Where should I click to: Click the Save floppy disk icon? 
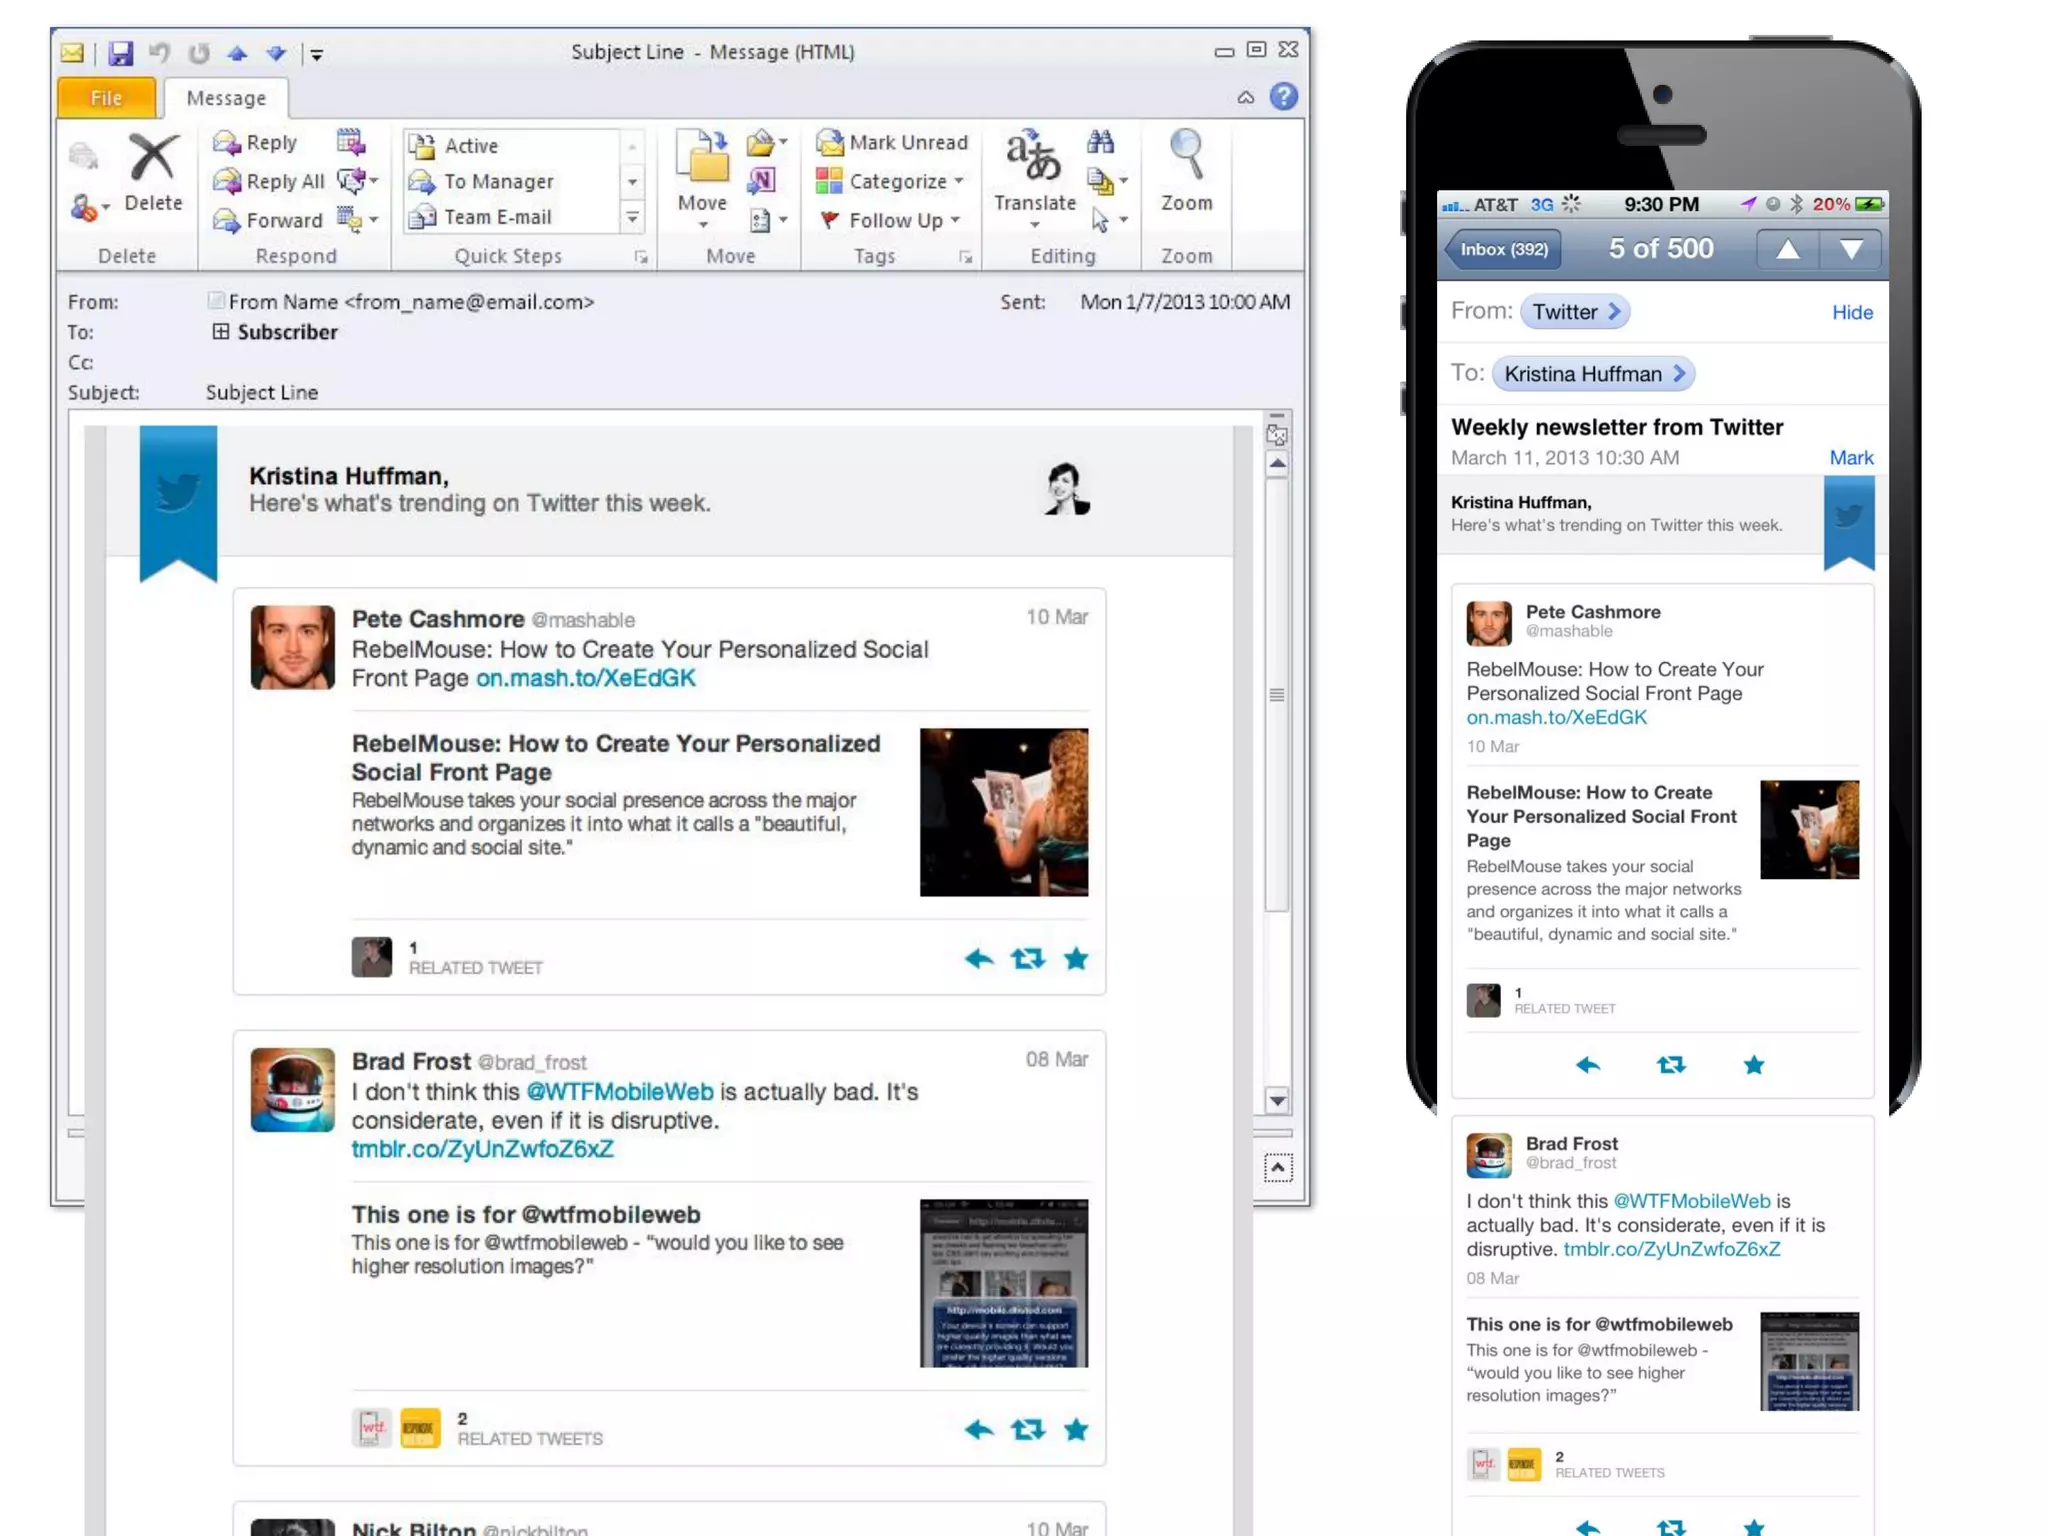121,53
